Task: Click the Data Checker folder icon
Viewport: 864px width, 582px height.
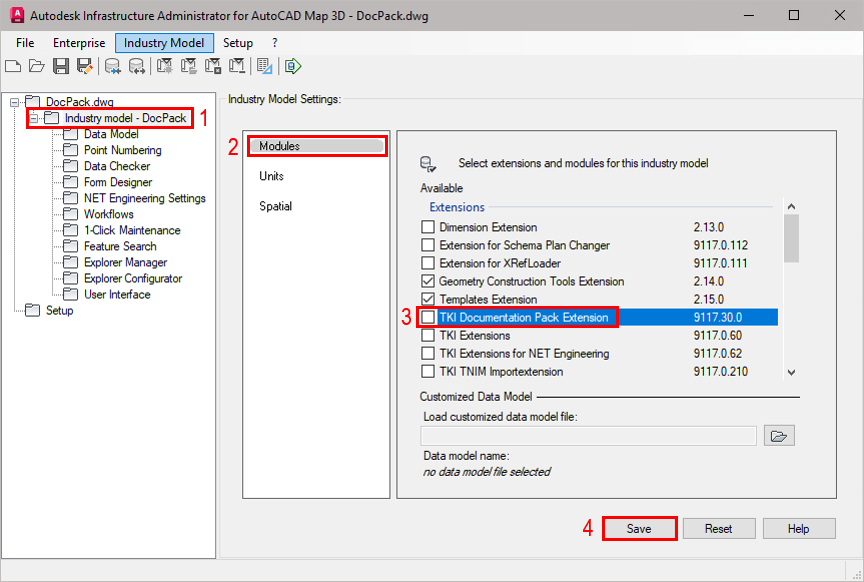Action: (x=71, y=166)
